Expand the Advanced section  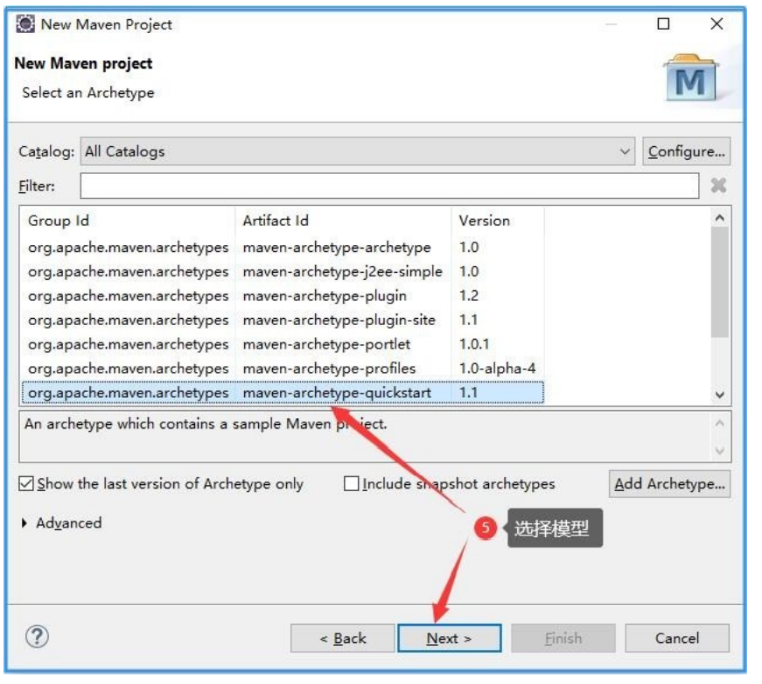click(x=24, y=523)
